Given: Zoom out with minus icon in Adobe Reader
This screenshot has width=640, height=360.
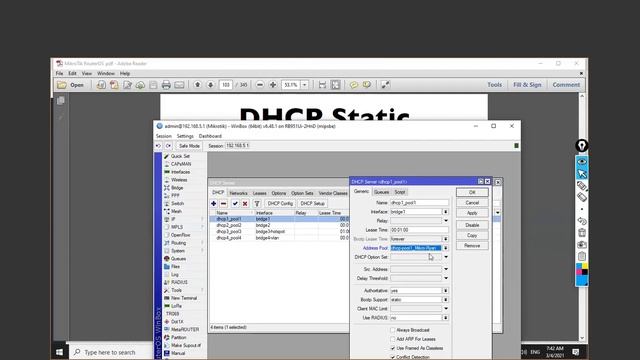Looking at the screenshot, I should pyautogui.click(x=260, y=85).
